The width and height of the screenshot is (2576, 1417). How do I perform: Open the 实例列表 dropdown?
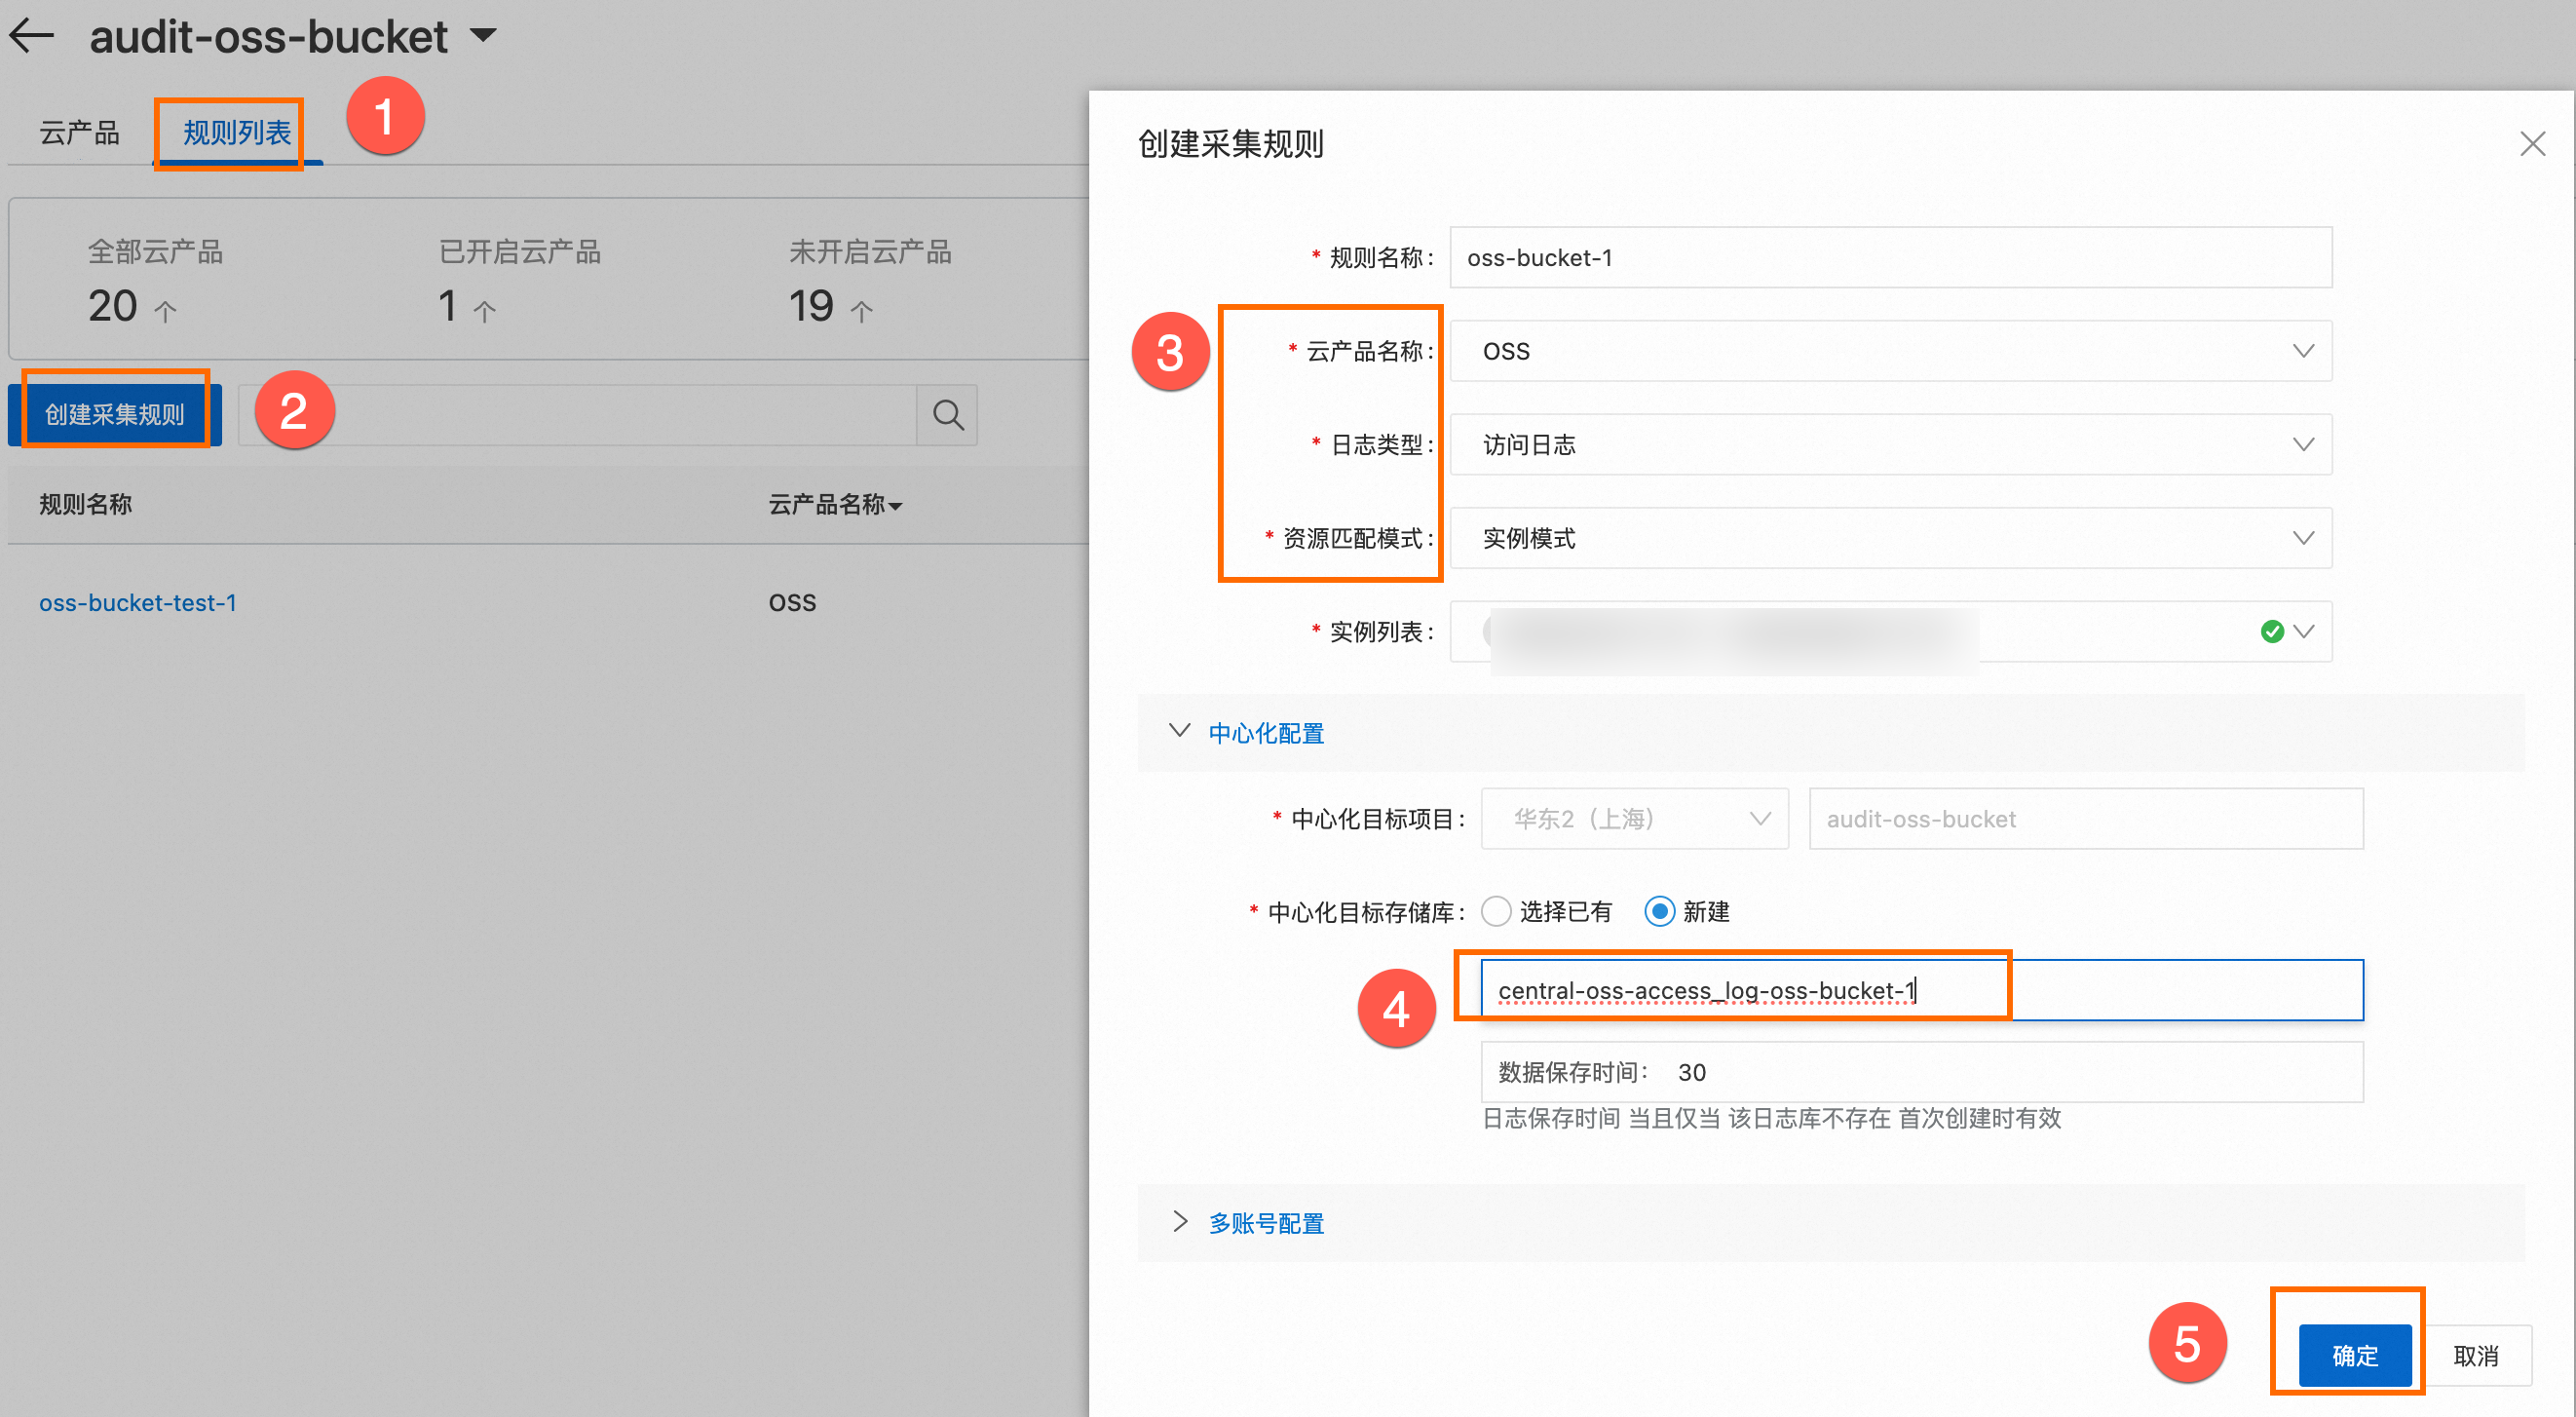1890,631
